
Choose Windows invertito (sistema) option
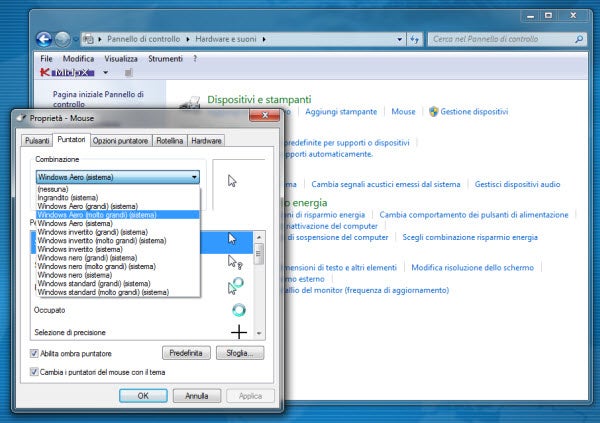[118, 249]
